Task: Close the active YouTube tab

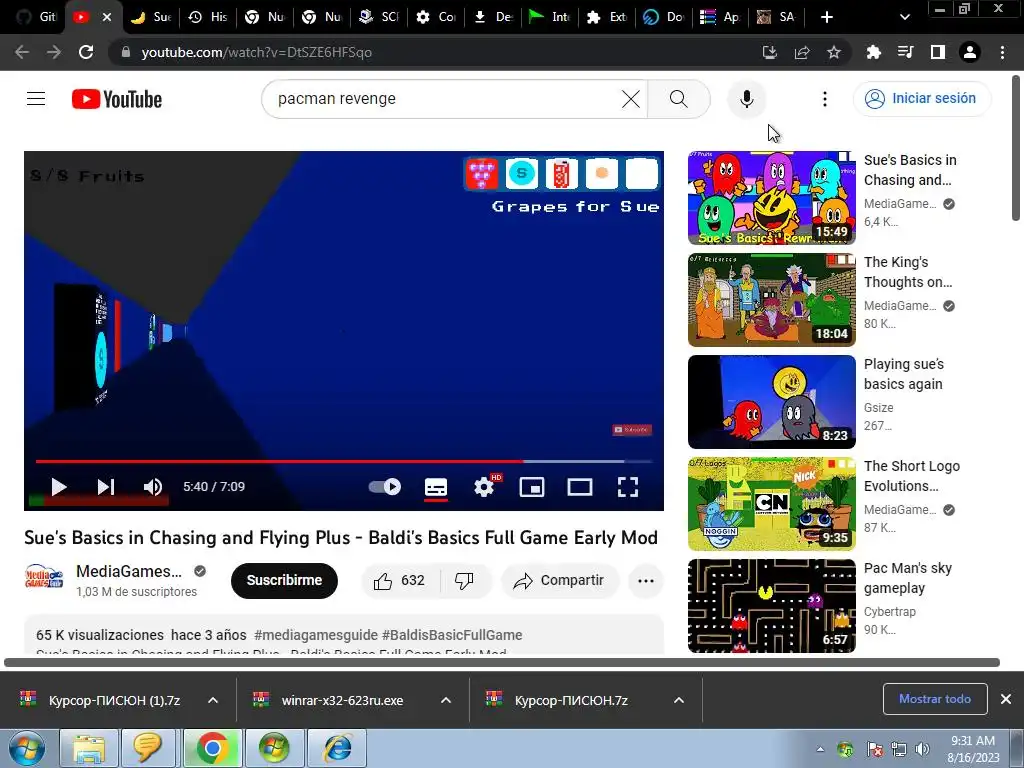Action: click(107, 17)
